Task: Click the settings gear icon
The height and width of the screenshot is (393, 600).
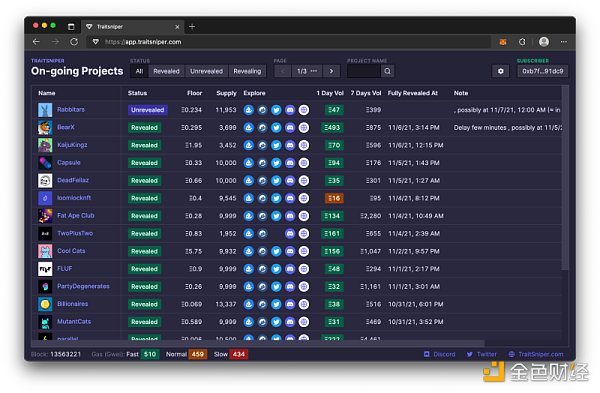Action: pyautogui.click(x=501, y=71)
